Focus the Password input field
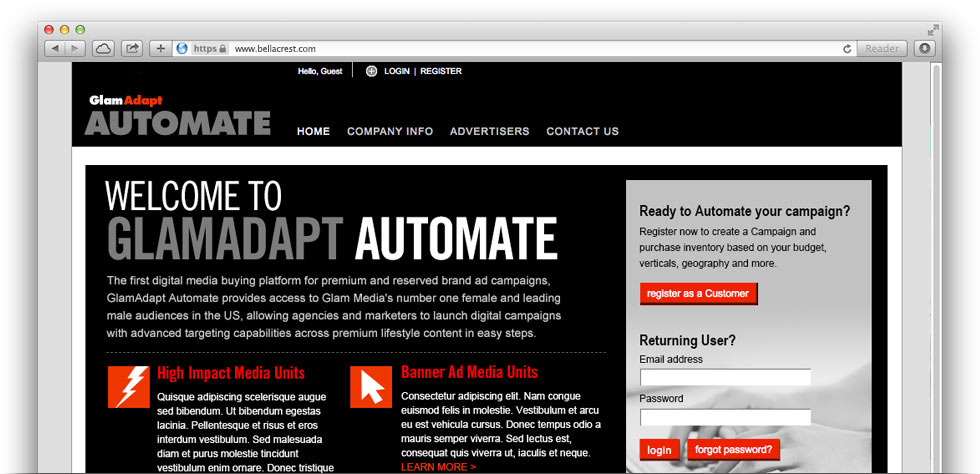The height and width of the screenshot is (474, 980). pos(725,417)
